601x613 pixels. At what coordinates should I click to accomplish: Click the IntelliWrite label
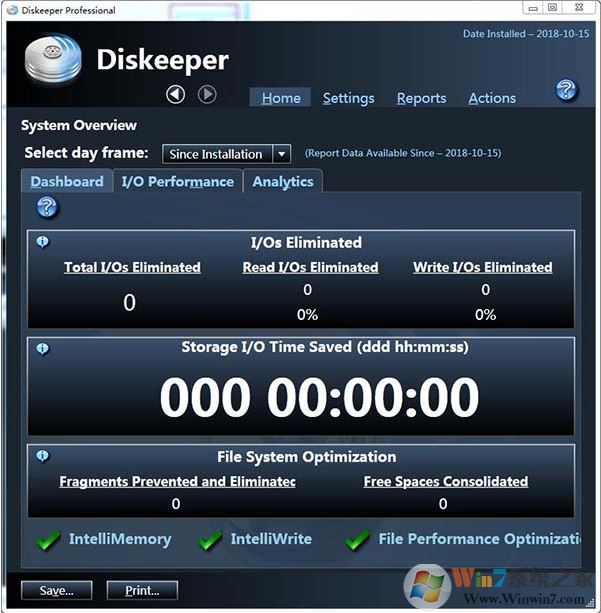click(271, 539)
